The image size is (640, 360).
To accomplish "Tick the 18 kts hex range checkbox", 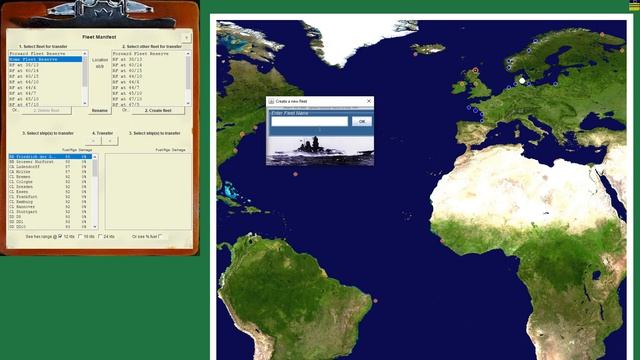I will point(80,236).
